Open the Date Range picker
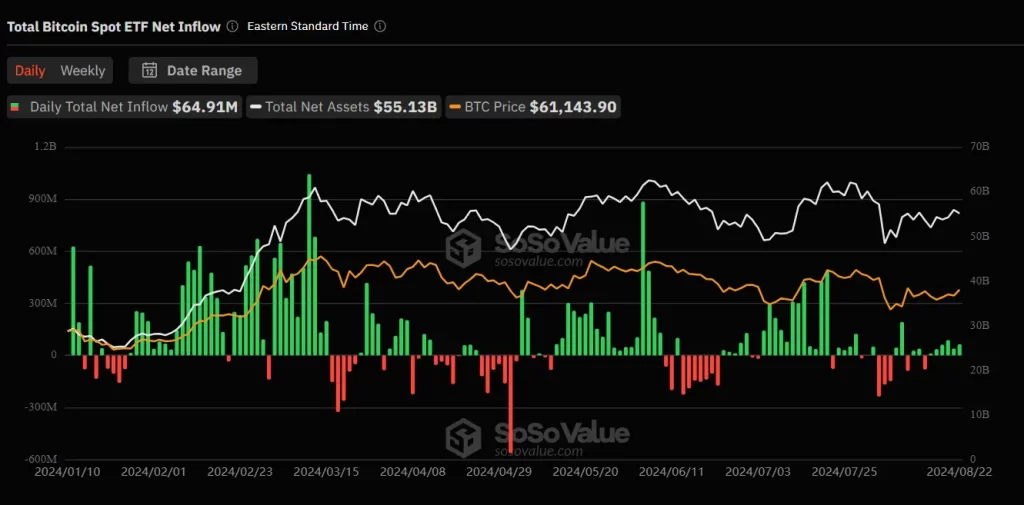Viewport: 1024px width, 505px height. tap(192, 70)
